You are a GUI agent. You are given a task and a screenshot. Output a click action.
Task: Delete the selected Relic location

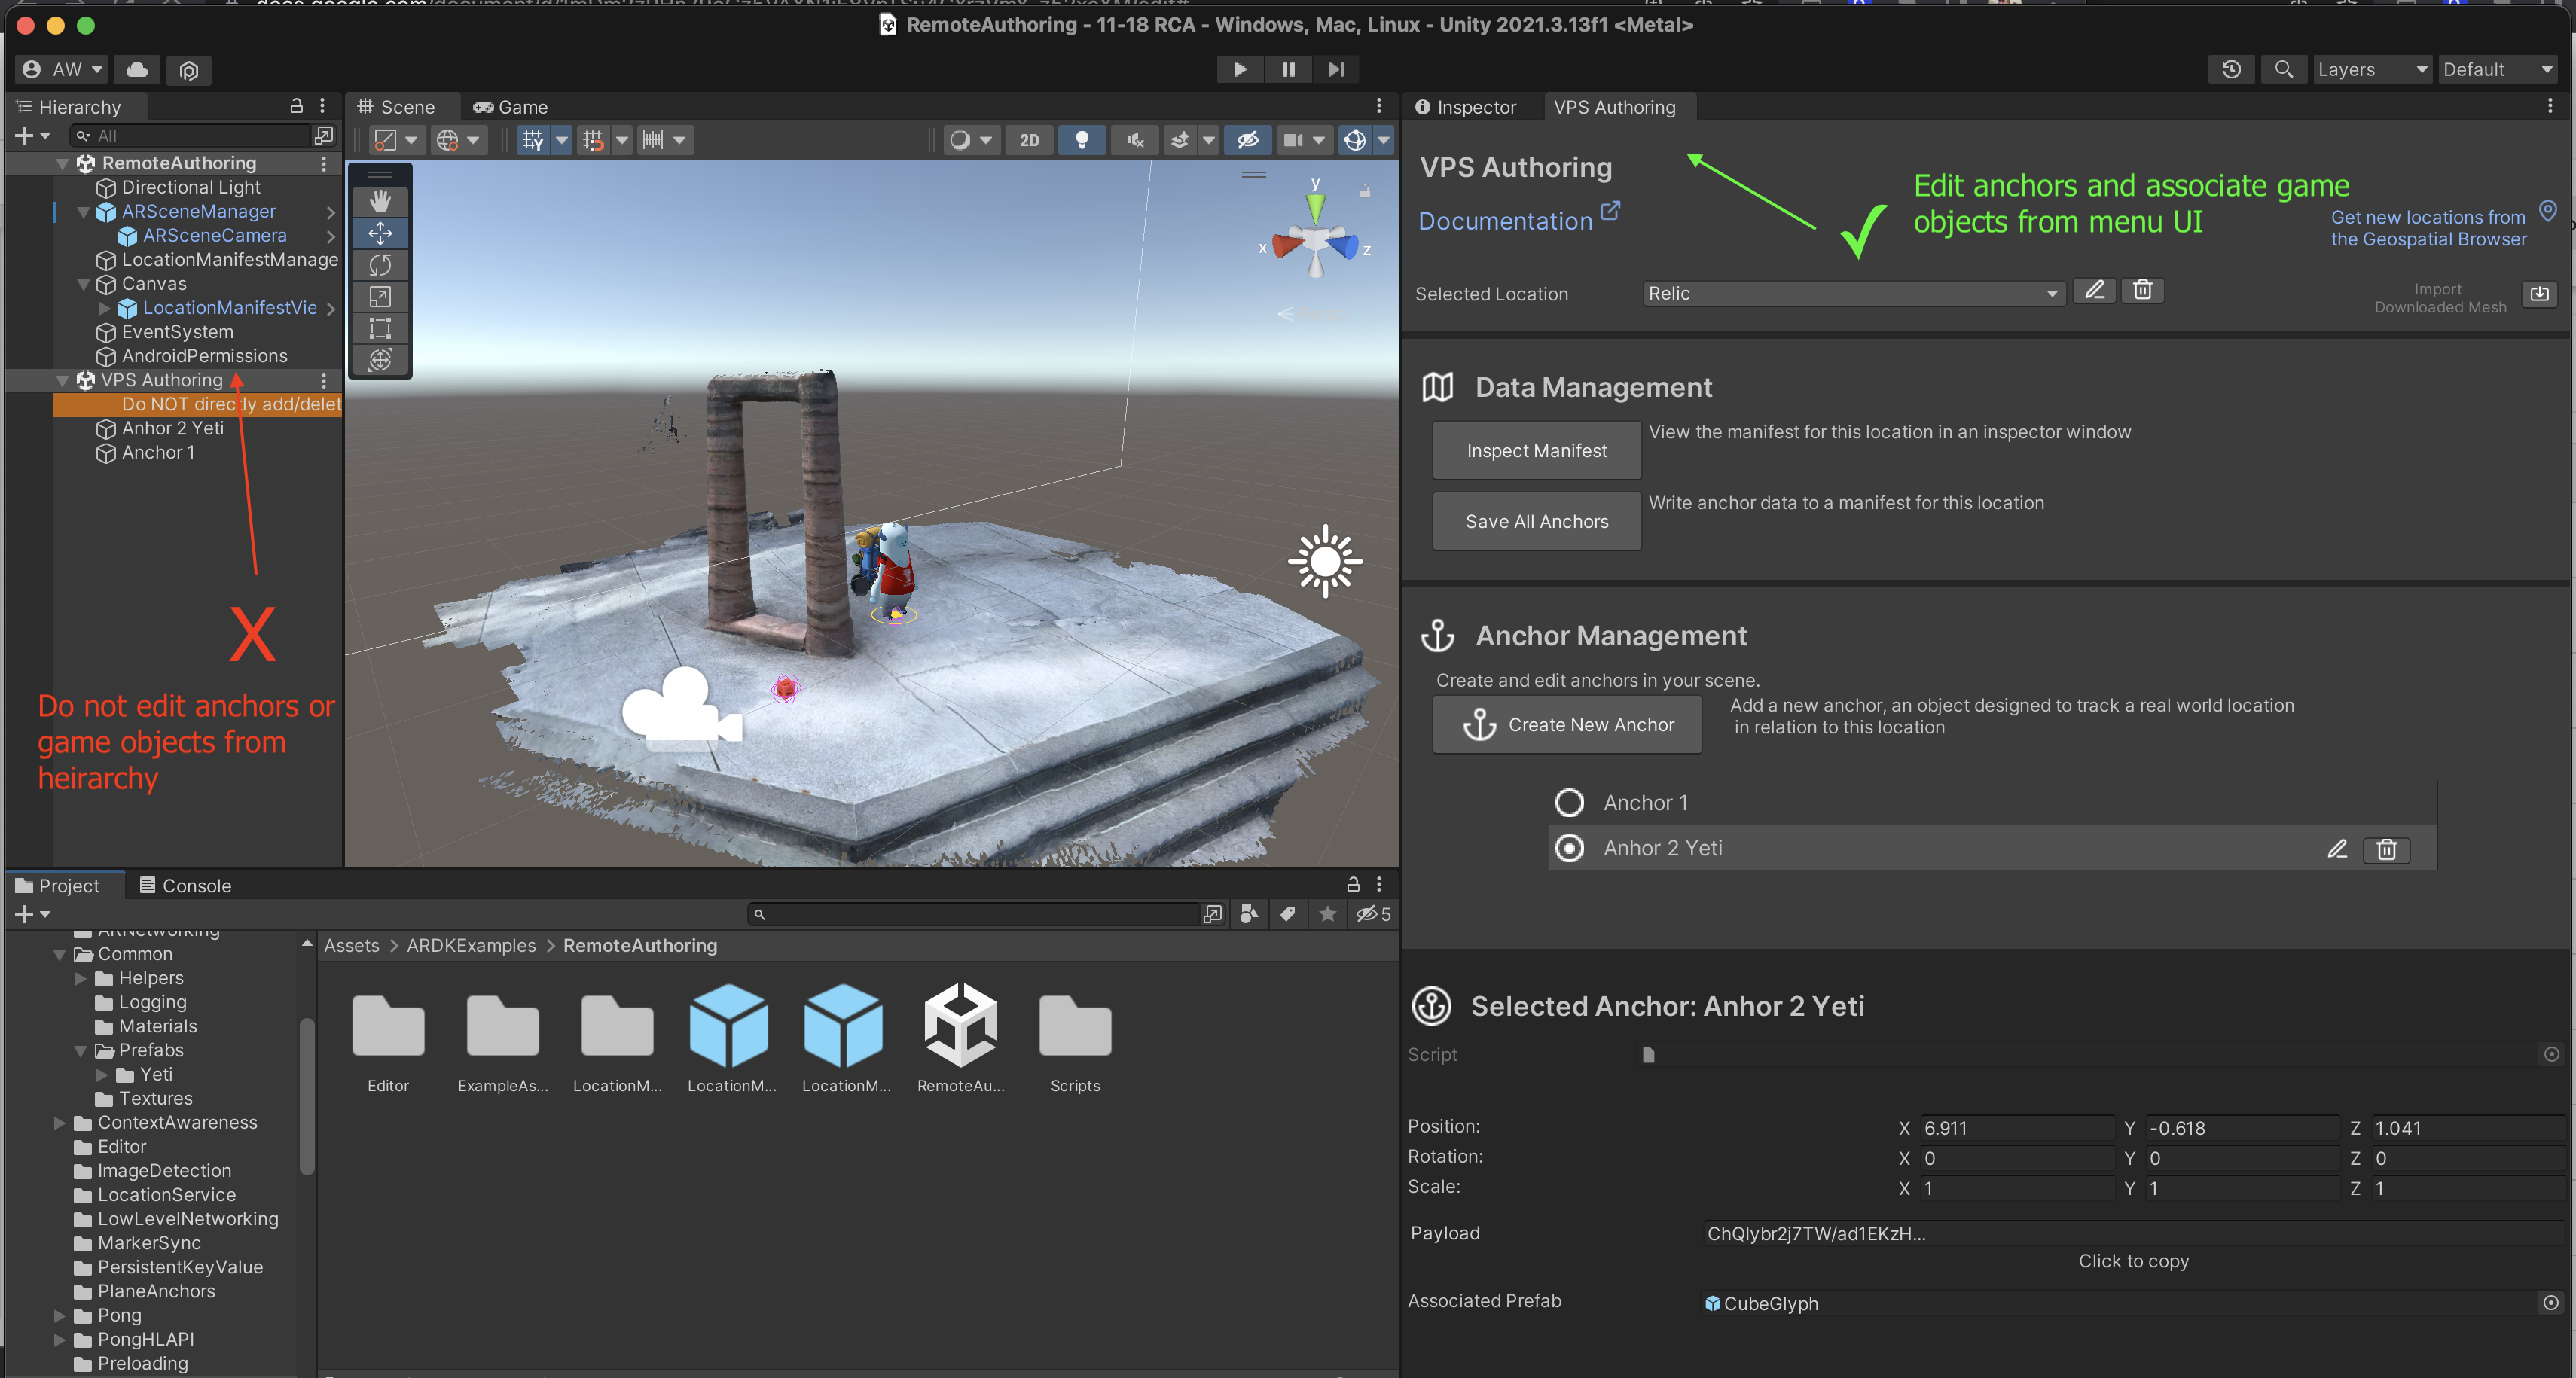coord(2143,290)
